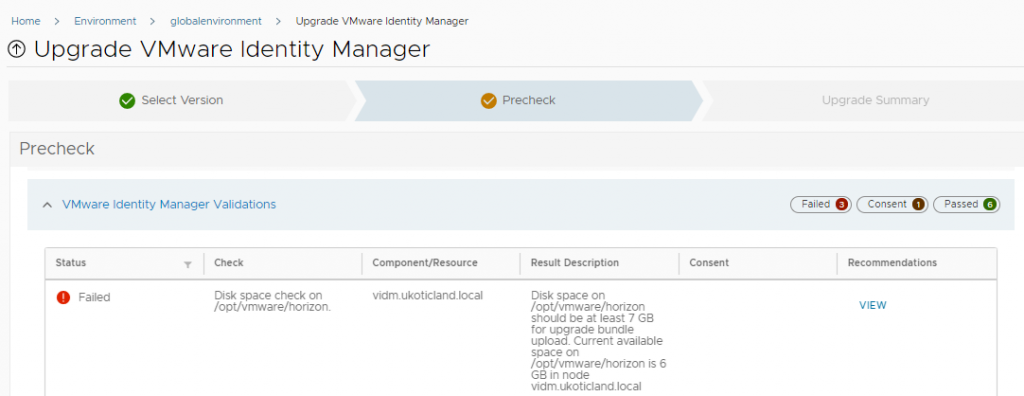Screen dimensions: 1024x396
Task: Click the Status column header
Action: click(x=71, y=263)
